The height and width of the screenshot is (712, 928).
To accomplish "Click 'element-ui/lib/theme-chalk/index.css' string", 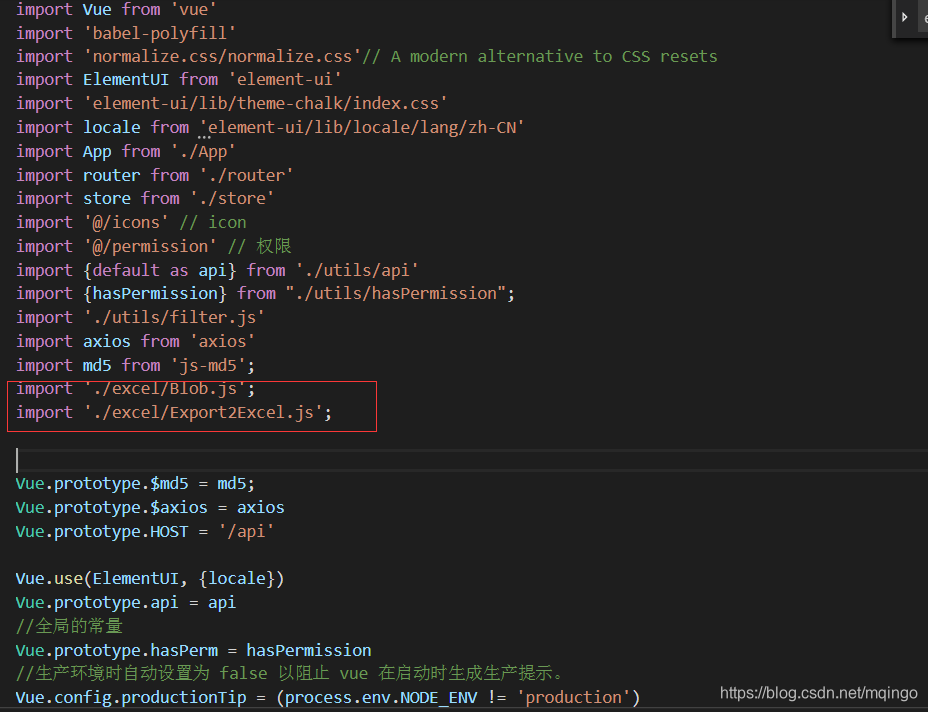I will (265, 104).
